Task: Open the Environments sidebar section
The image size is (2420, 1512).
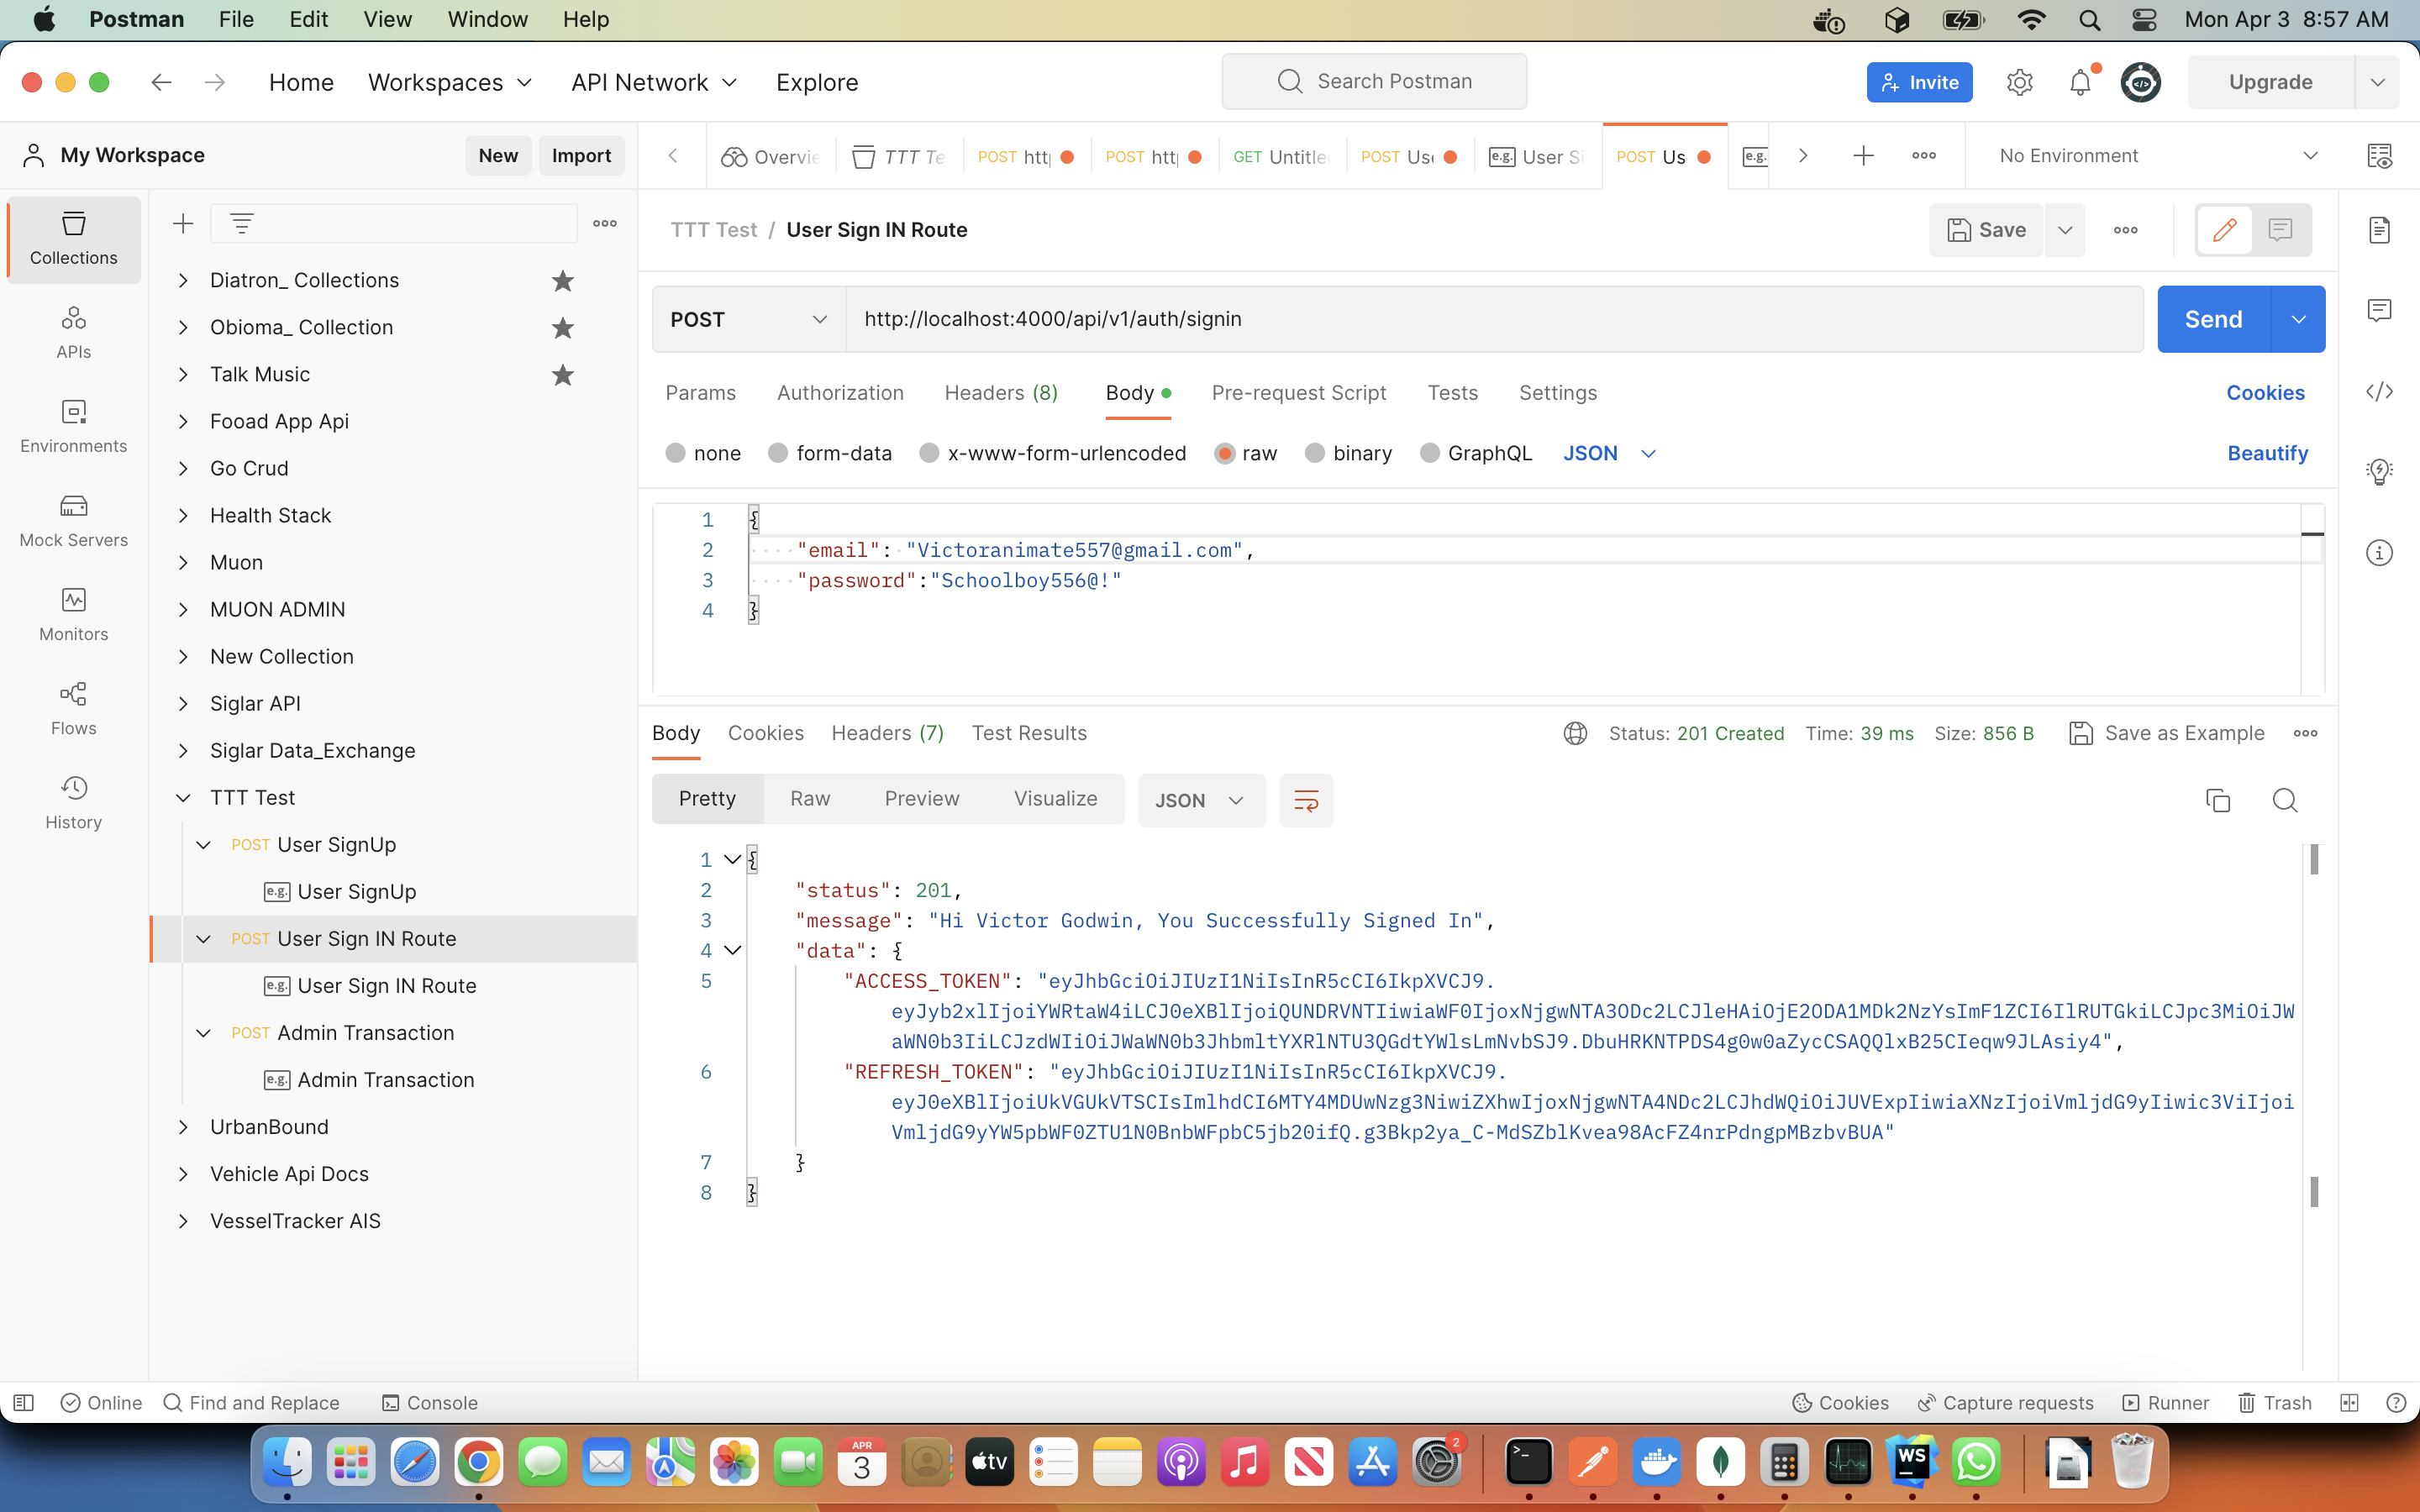Action: [x=73, y=427]
